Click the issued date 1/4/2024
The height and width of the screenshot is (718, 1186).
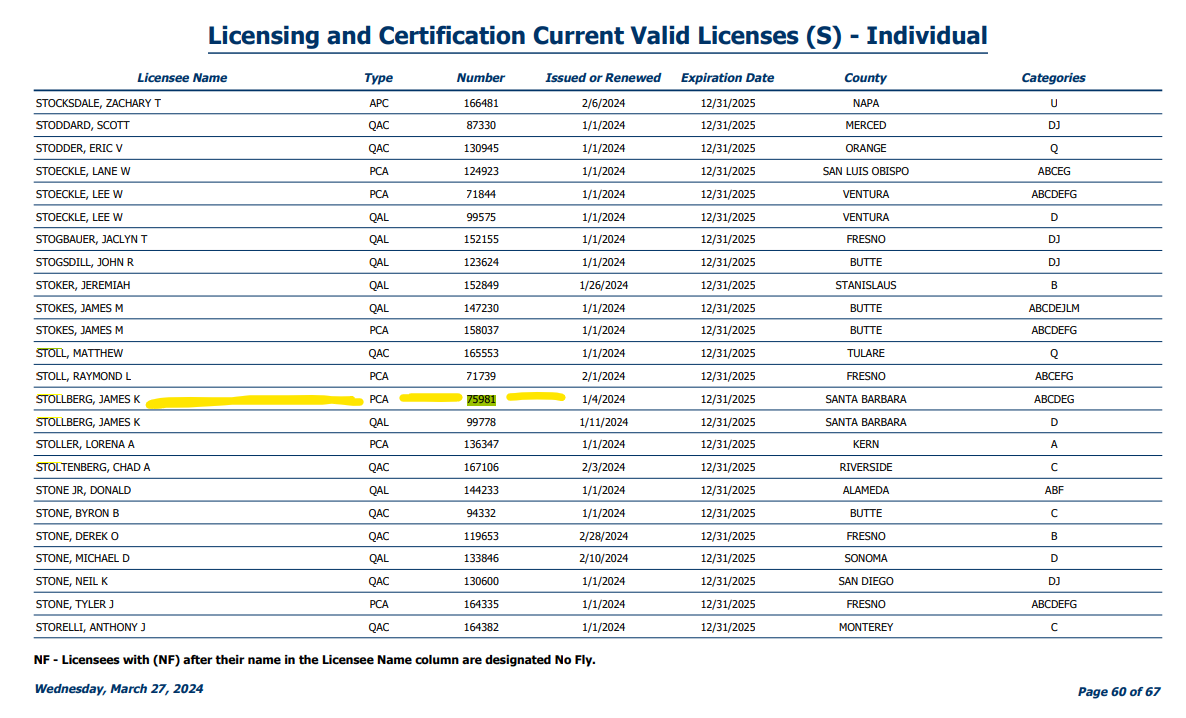coord(604,399)
